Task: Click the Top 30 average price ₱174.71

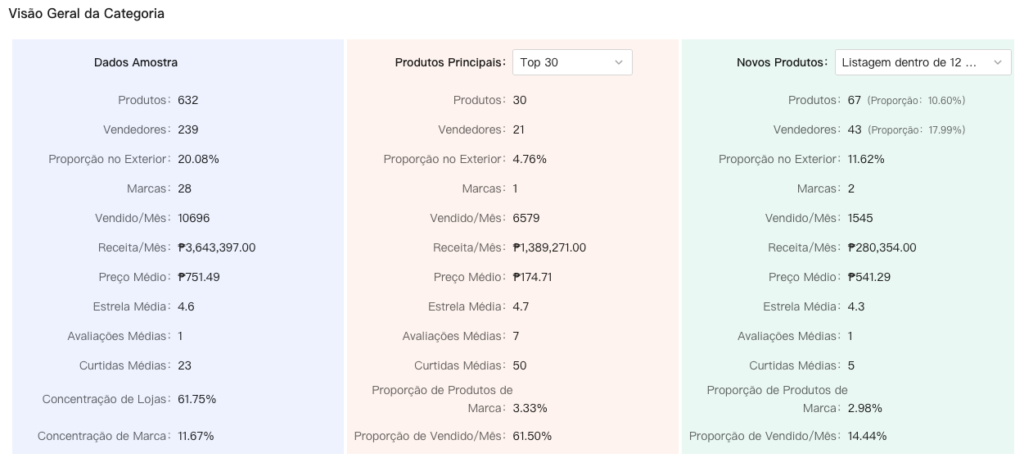Action: click(x=540, y=277)
